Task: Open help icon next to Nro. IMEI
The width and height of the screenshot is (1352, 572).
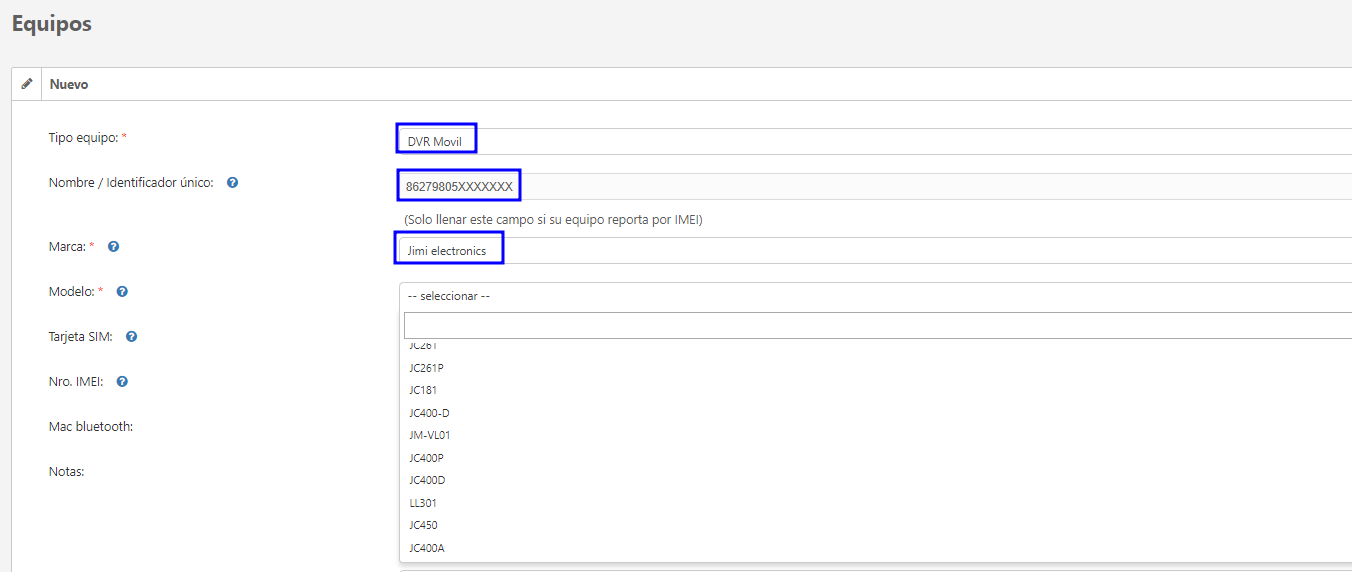Action: [122, 382]
